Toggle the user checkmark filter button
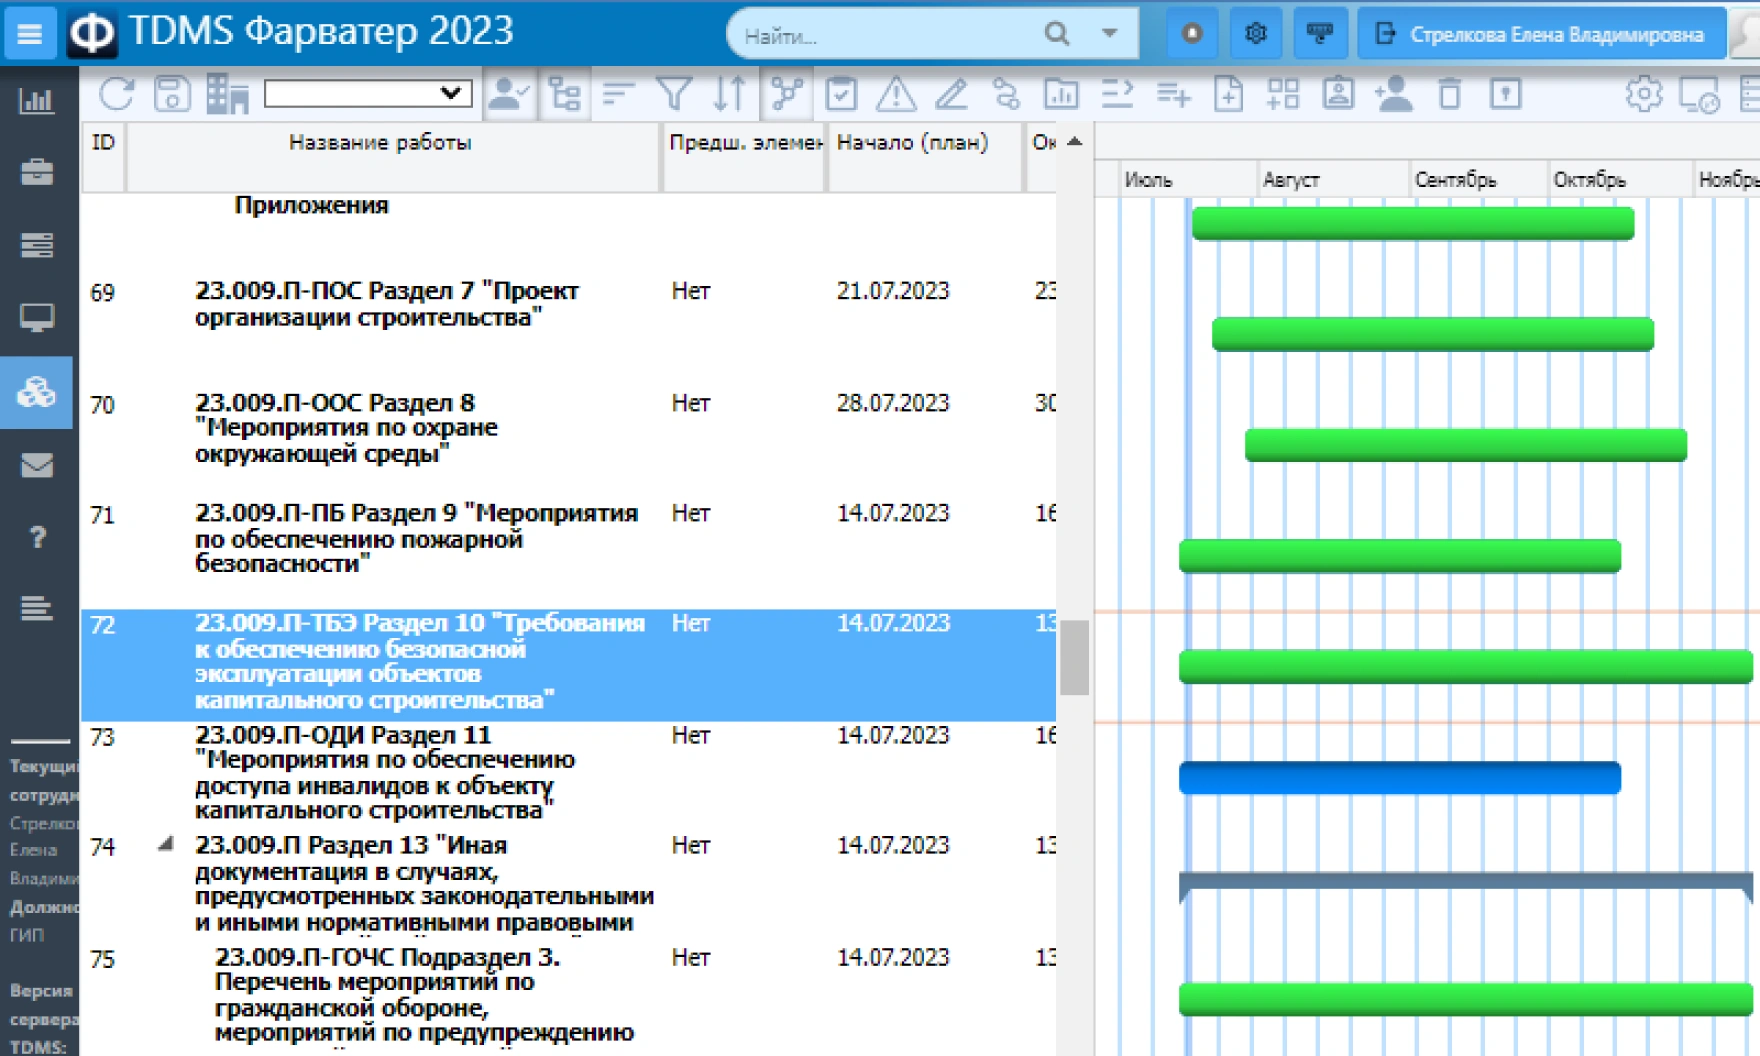 click(x=510, y=94)
